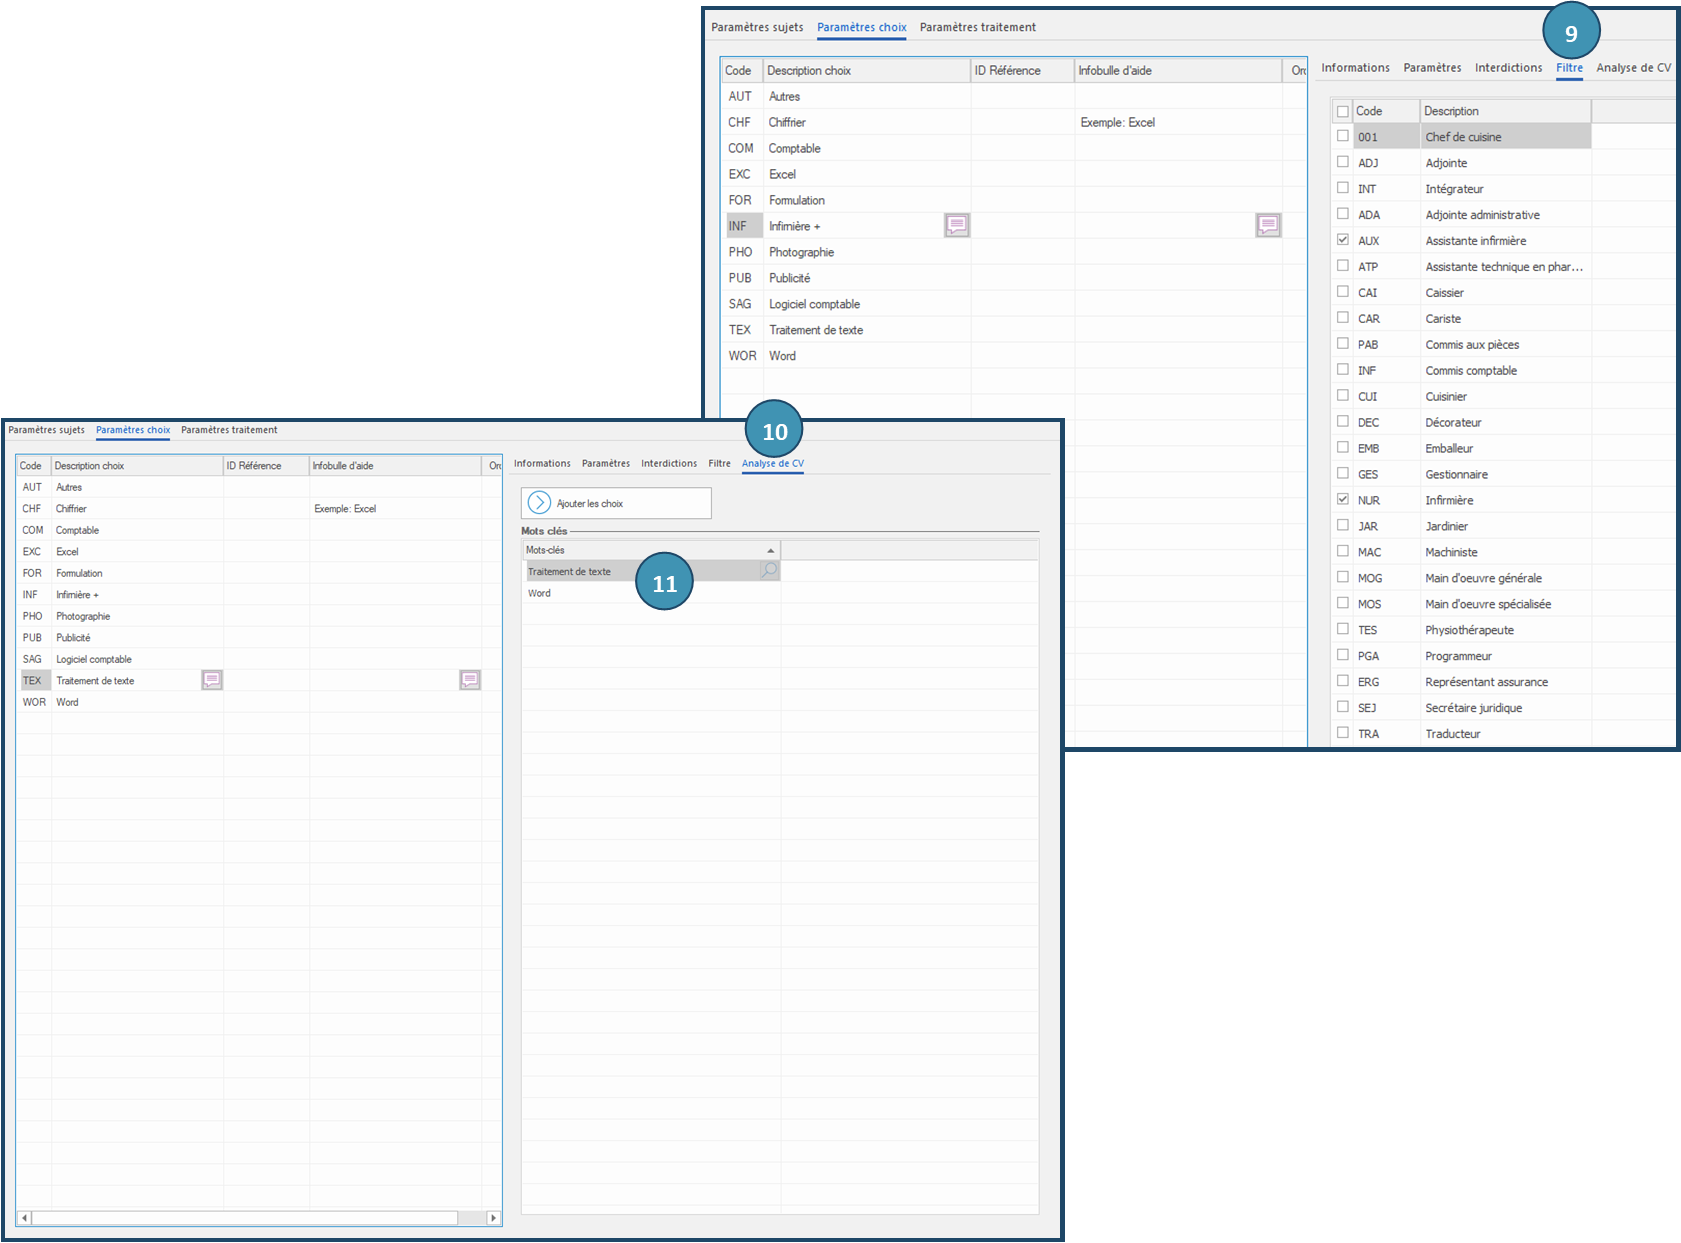The image size is (1681, 1243).
Task: Click the magnifier icon in Traitement de texte keyword
Action: 769,571
